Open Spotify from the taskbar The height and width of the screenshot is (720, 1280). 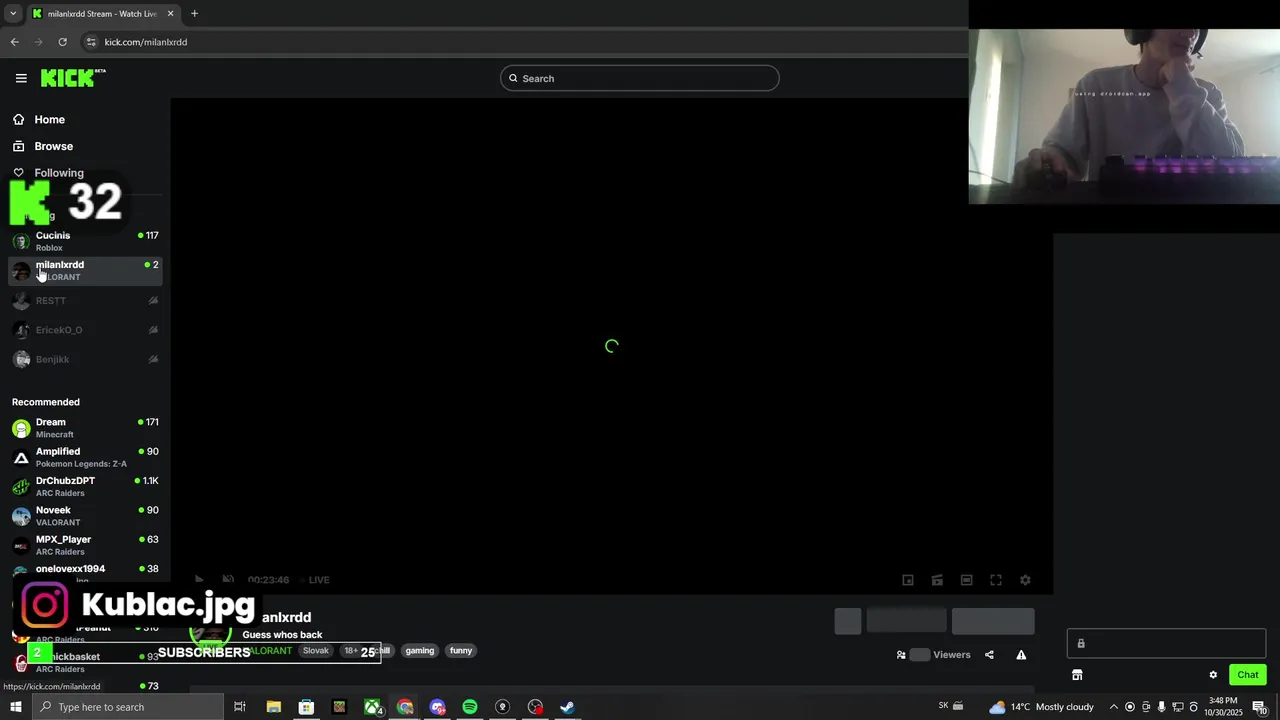click(x=470, y=707)
